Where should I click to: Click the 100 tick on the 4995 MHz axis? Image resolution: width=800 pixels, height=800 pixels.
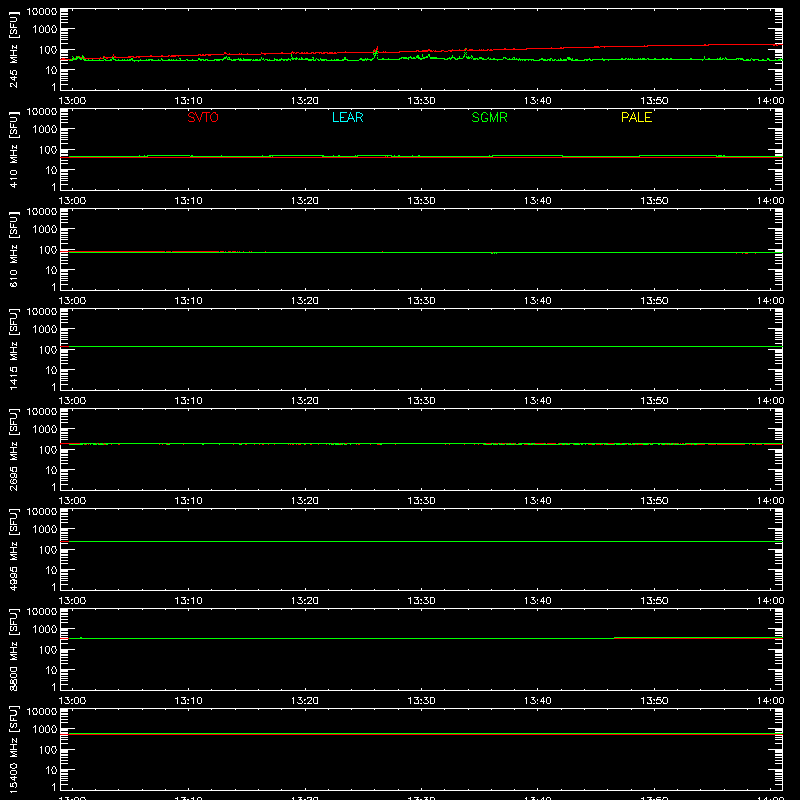tap(48, 550)
